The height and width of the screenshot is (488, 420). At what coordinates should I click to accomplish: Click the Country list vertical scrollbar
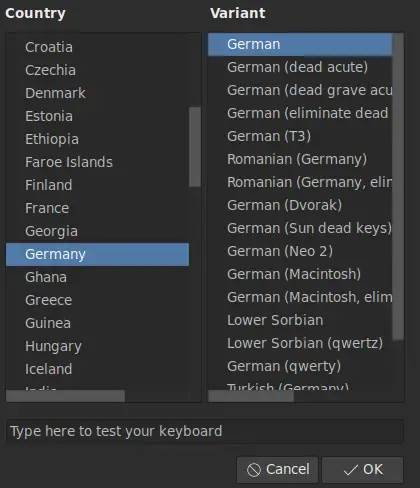pyautogui.click(x=195, y=147)
